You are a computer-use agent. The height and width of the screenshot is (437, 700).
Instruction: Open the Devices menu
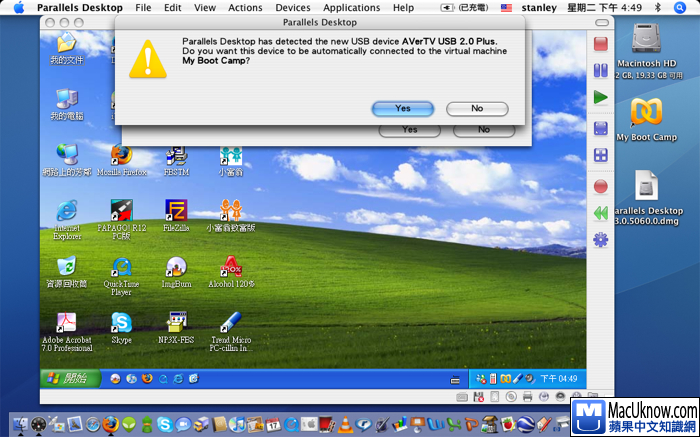[x=293, y=7]
